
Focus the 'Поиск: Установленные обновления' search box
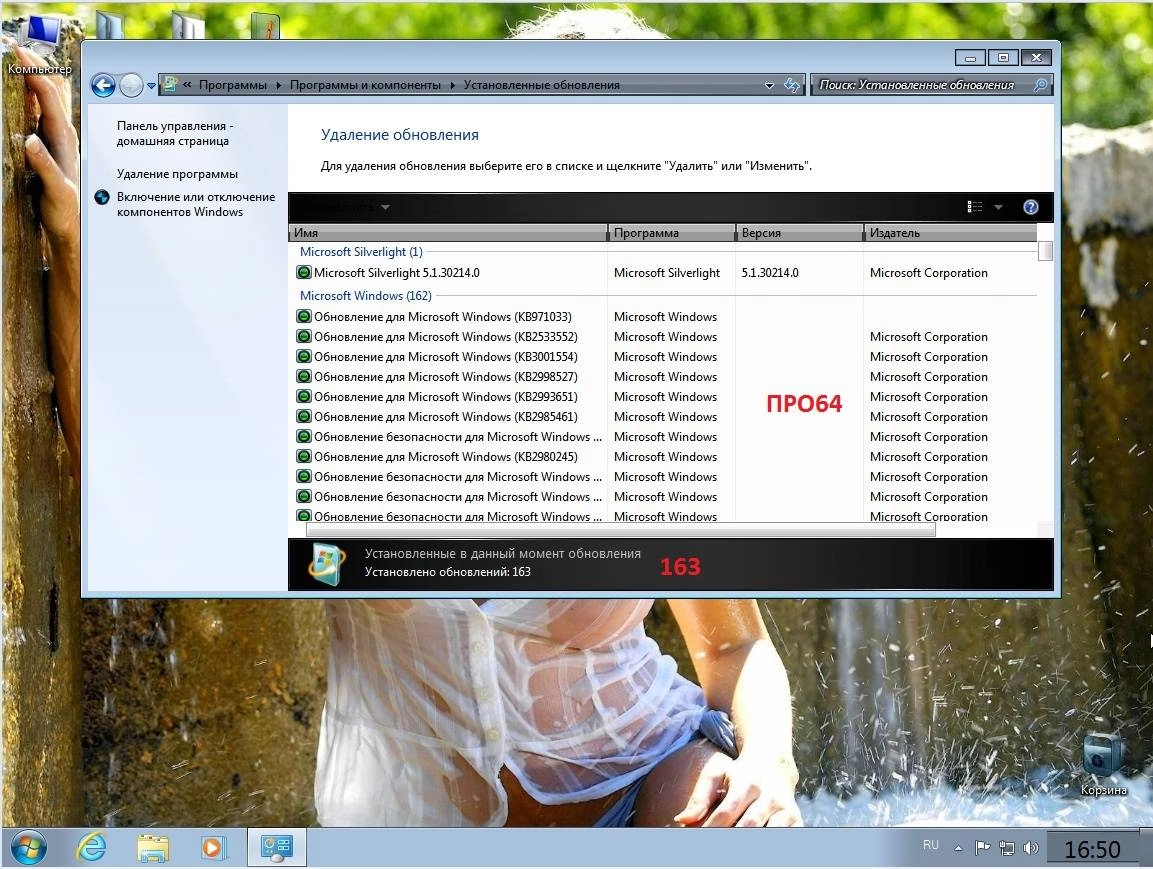(931, 85)
